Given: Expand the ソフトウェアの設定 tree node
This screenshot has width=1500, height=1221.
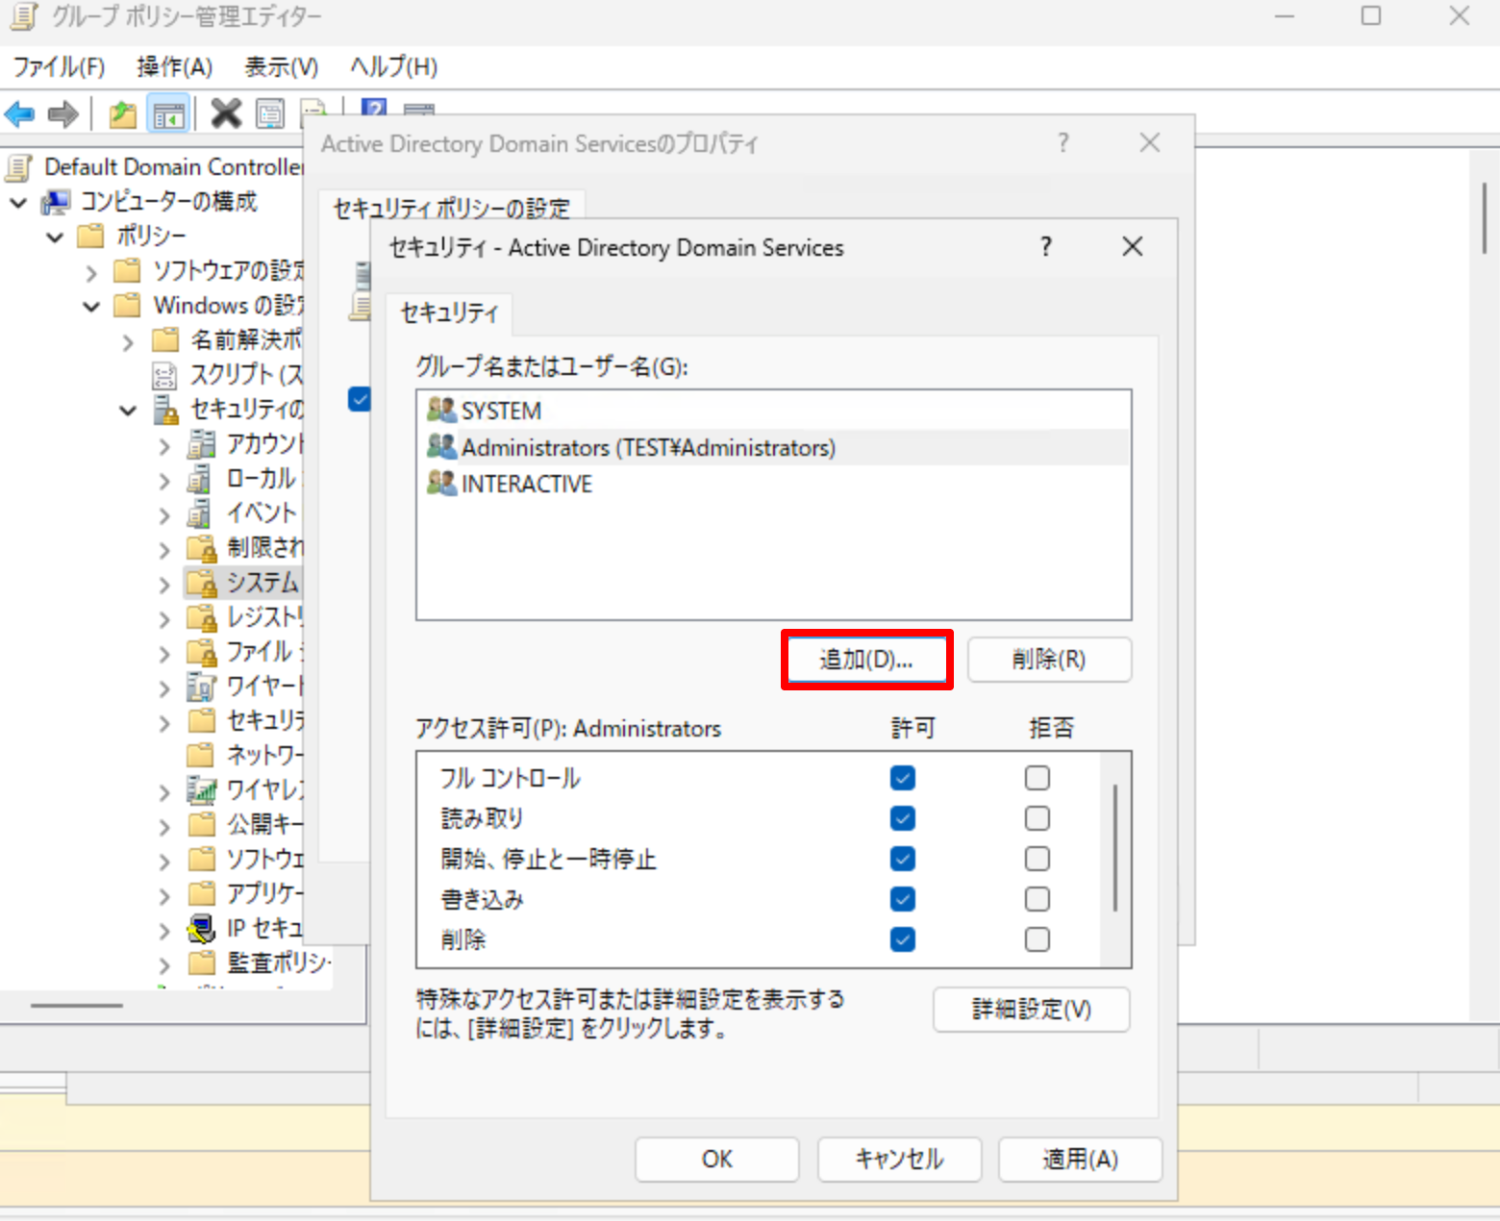Looking at the screenshot, I should coord(92,272).
